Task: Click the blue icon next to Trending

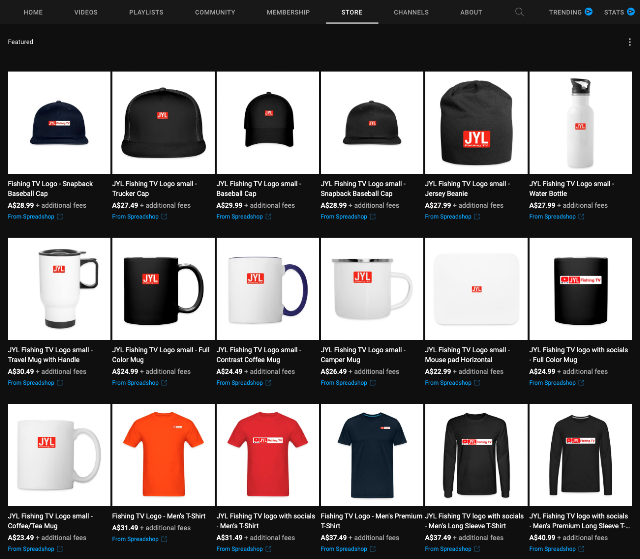Action: [x=589, y=12]
